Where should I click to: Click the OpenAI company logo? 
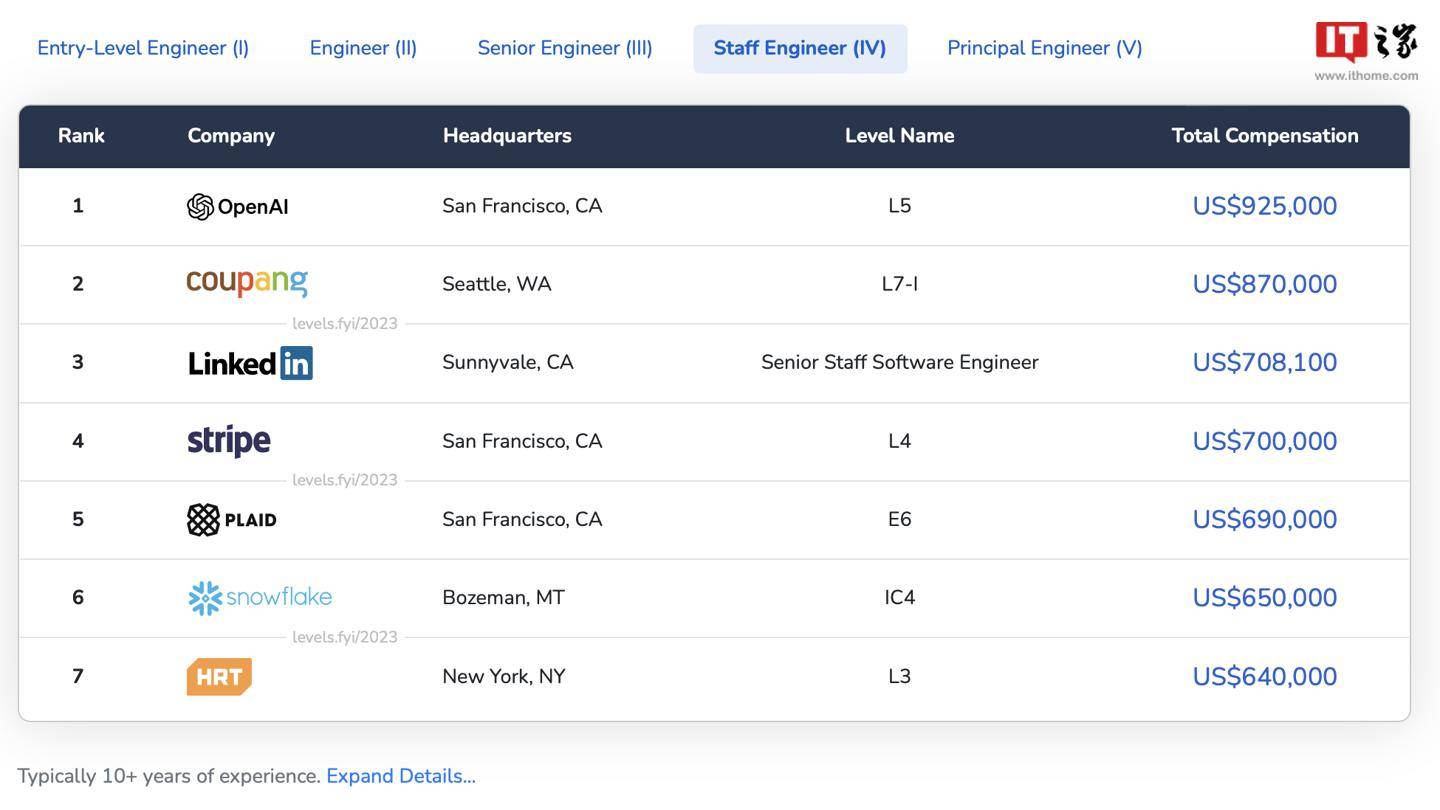click(x=238, y=207)
